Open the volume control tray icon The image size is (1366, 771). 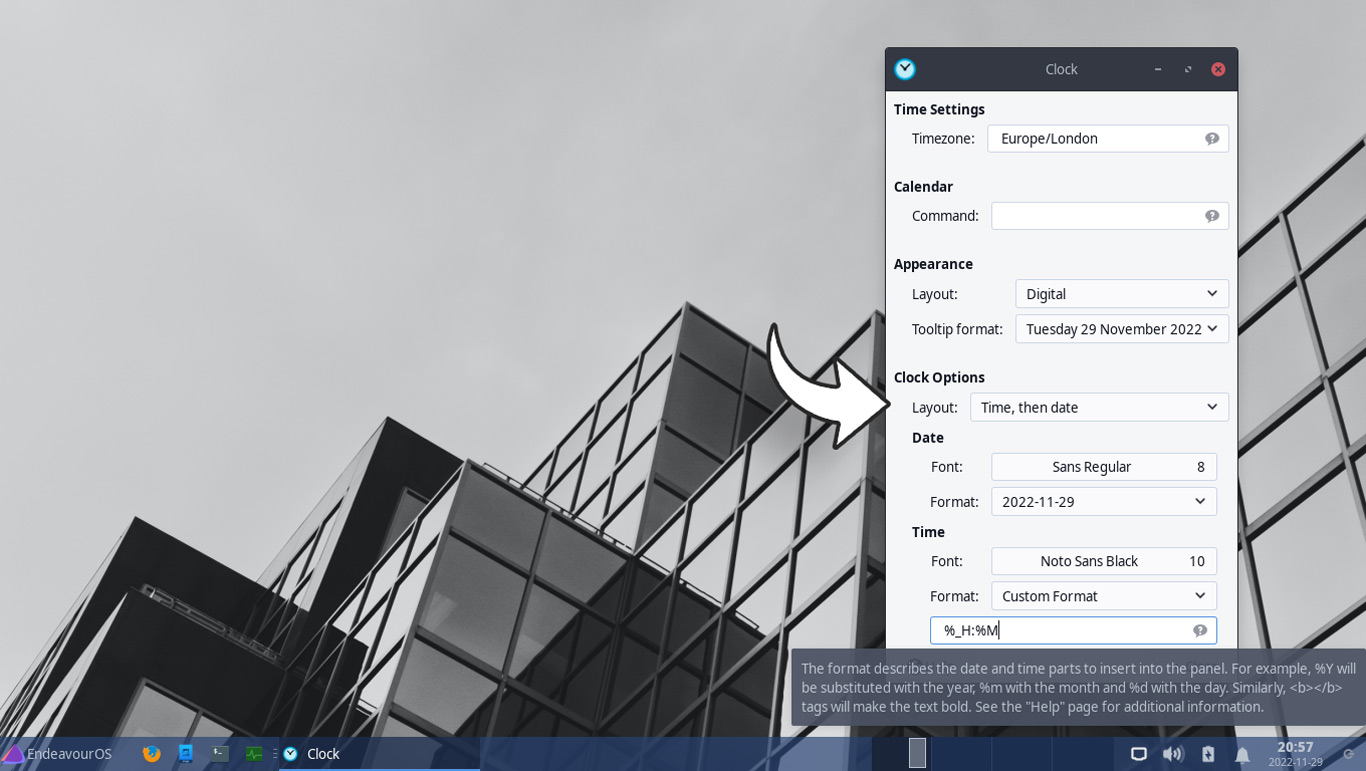point(1173,754)
